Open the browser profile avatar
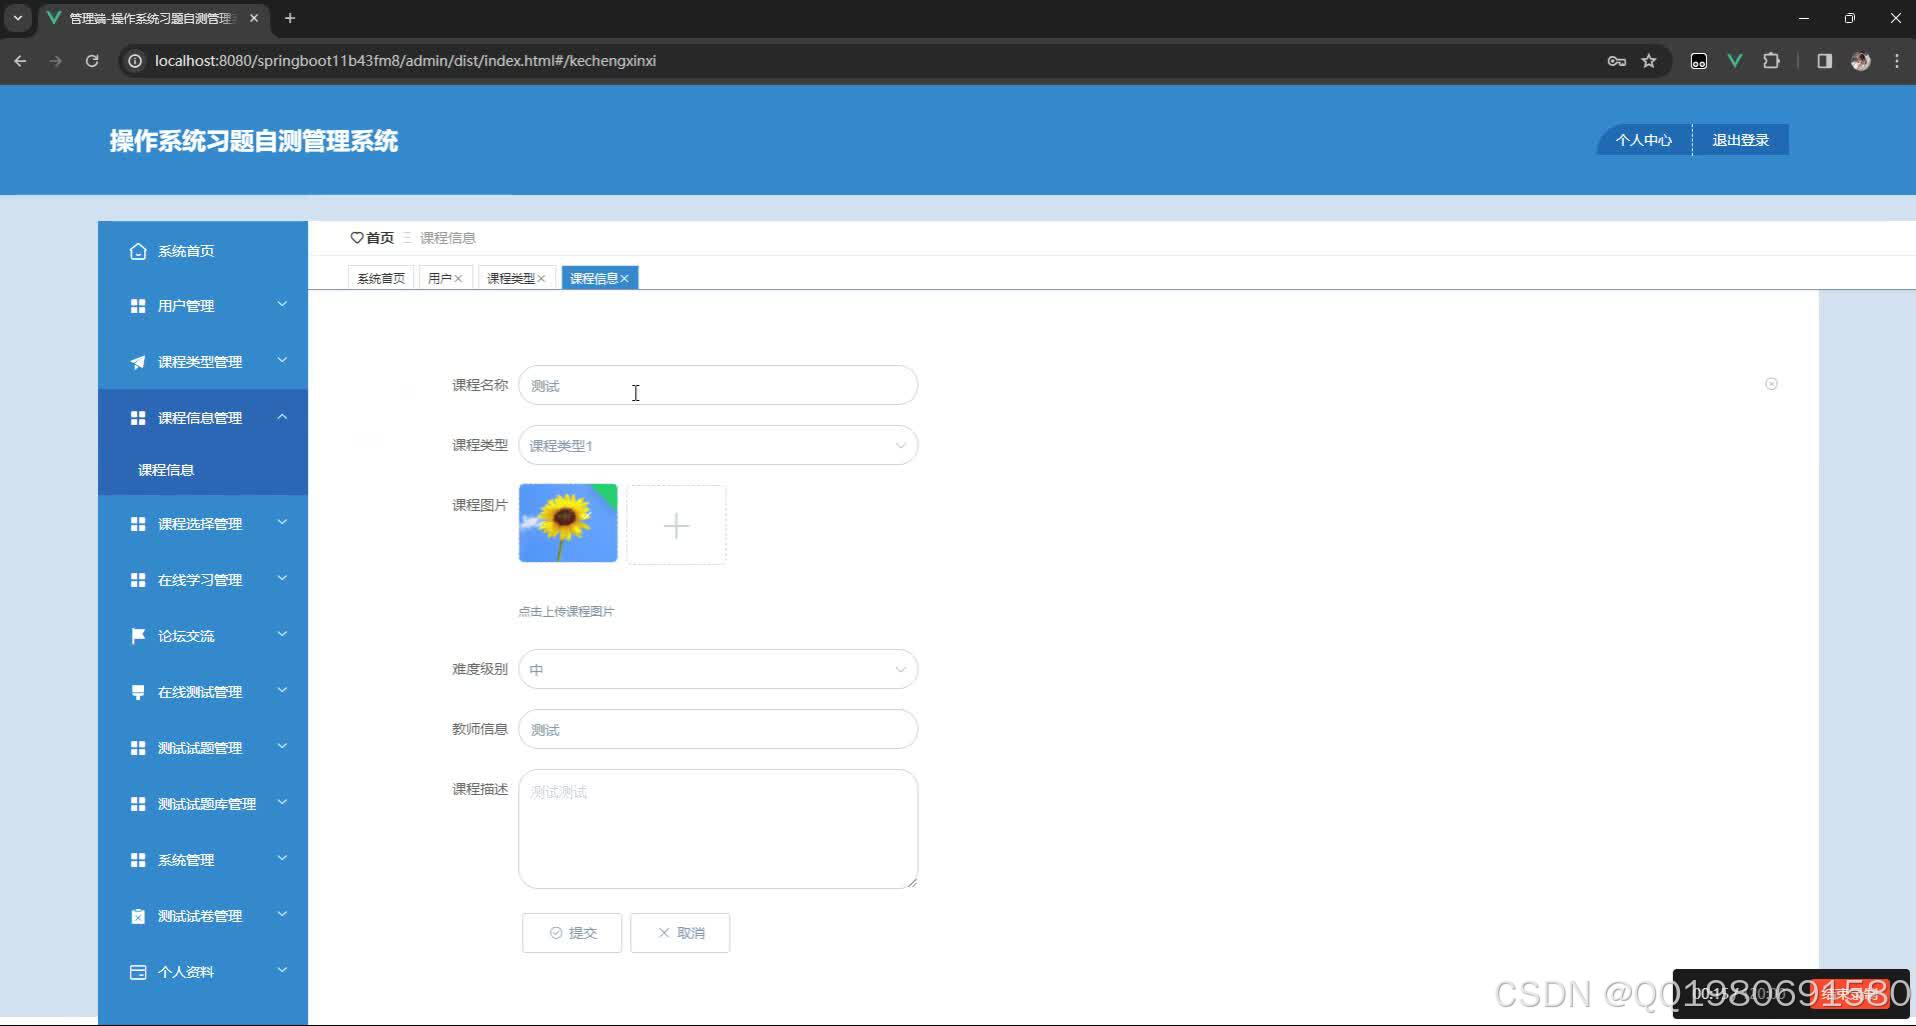 click(1861, 61)
